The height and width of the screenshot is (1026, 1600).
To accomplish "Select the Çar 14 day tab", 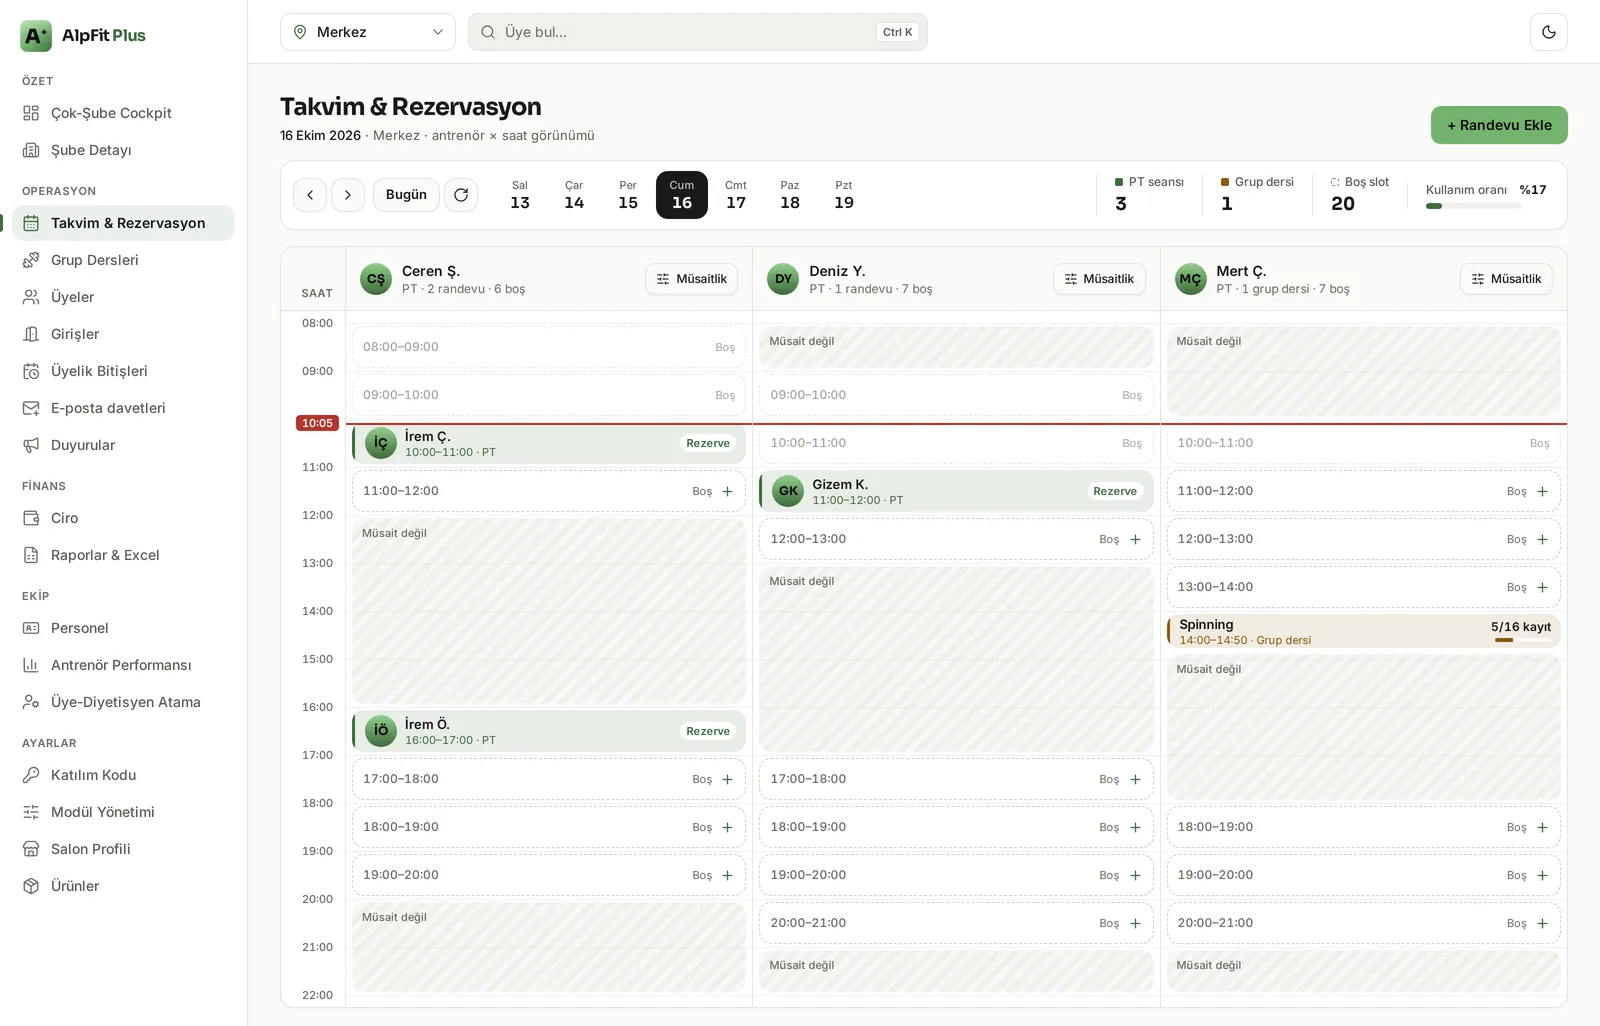I will click(574, 195).
